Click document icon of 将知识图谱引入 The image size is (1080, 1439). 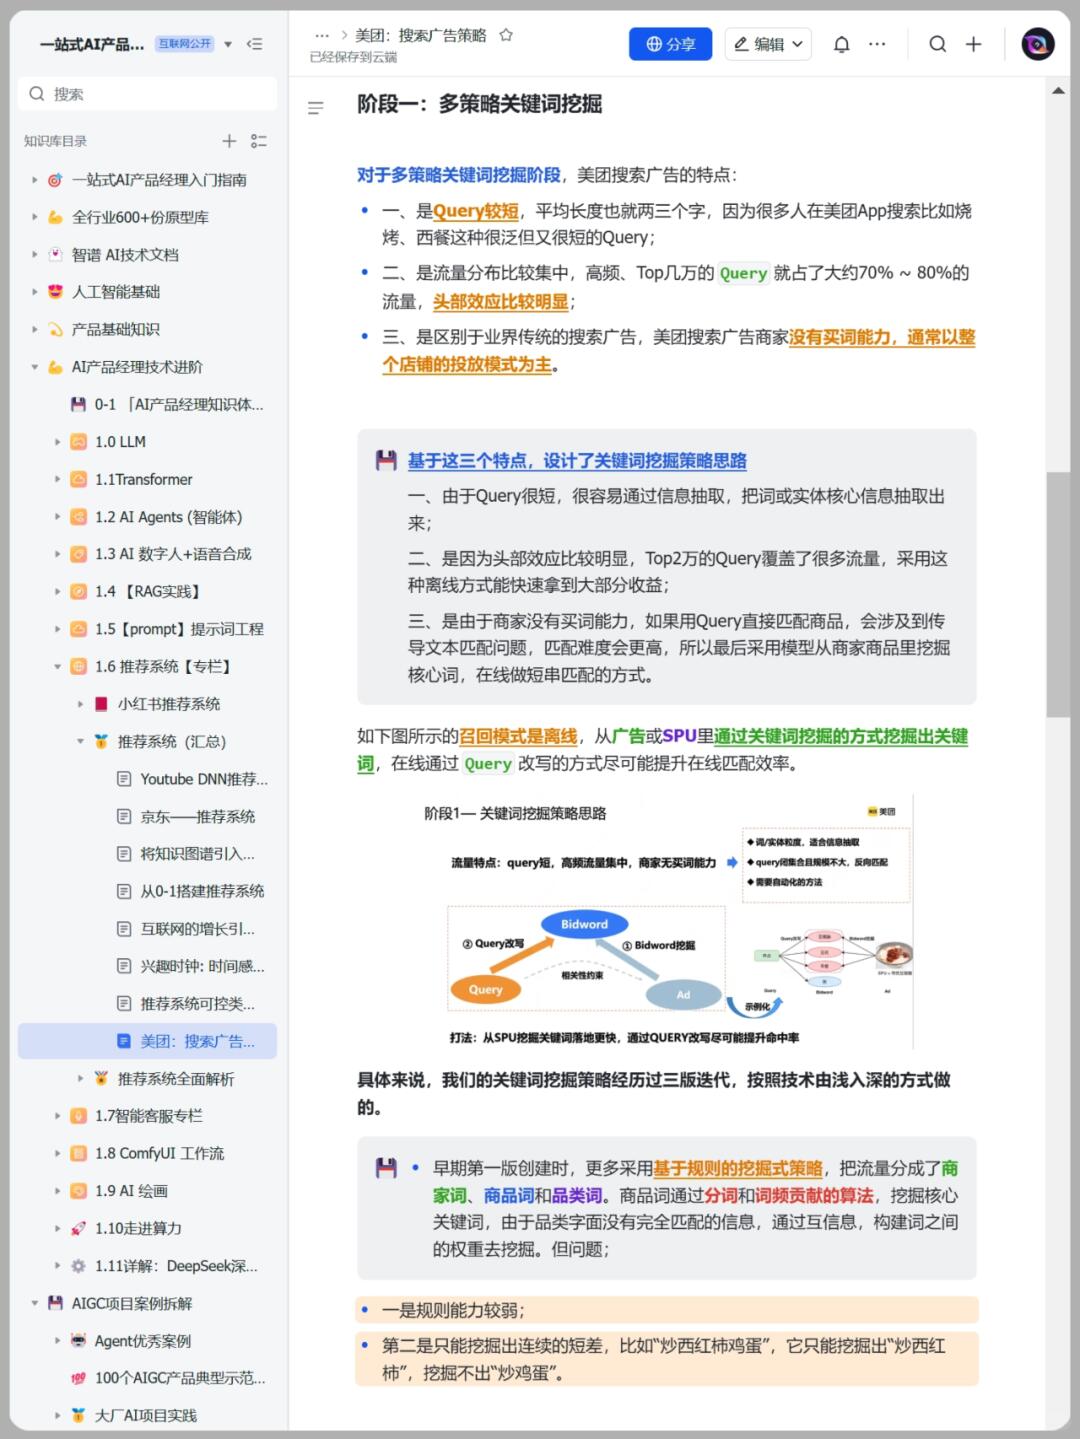click(x=124, y=854)
